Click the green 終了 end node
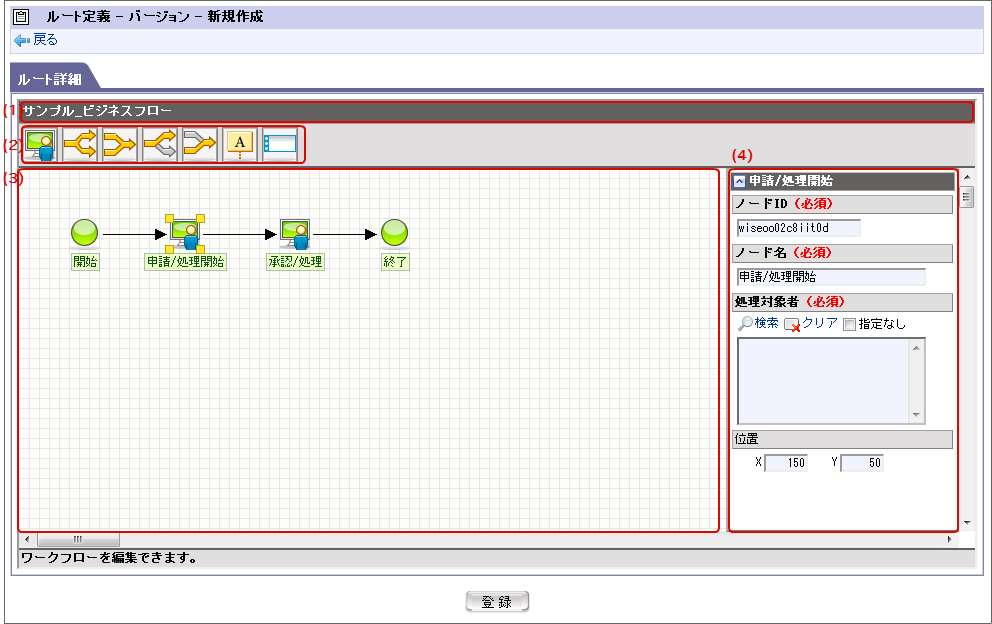The image size is (992, 624). click(x=394, y=233)
